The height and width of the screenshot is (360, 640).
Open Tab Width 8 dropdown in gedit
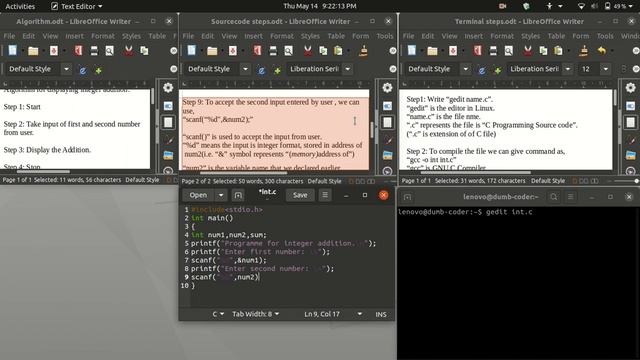256,314
